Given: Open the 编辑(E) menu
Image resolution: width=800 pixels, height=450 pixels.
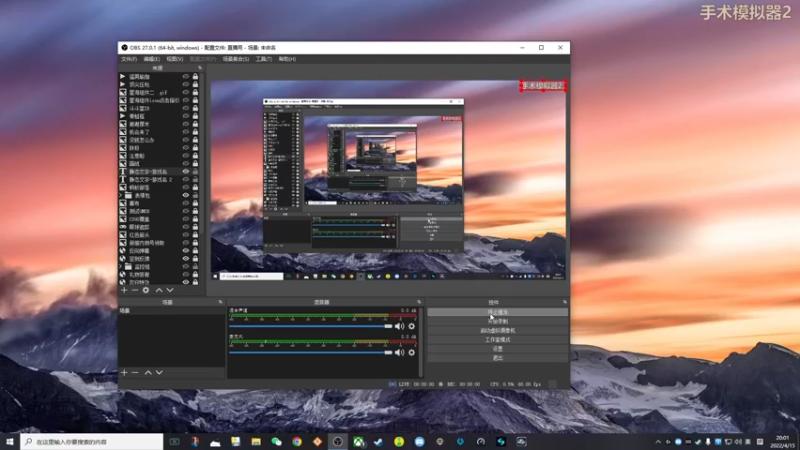Looking at the screenshot, I should 152,59.
